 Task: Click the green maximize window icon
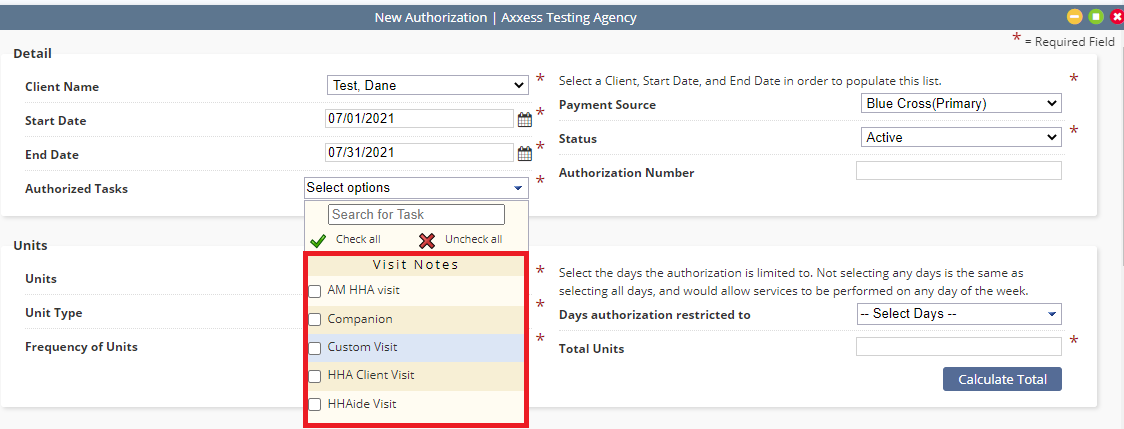1096,16
